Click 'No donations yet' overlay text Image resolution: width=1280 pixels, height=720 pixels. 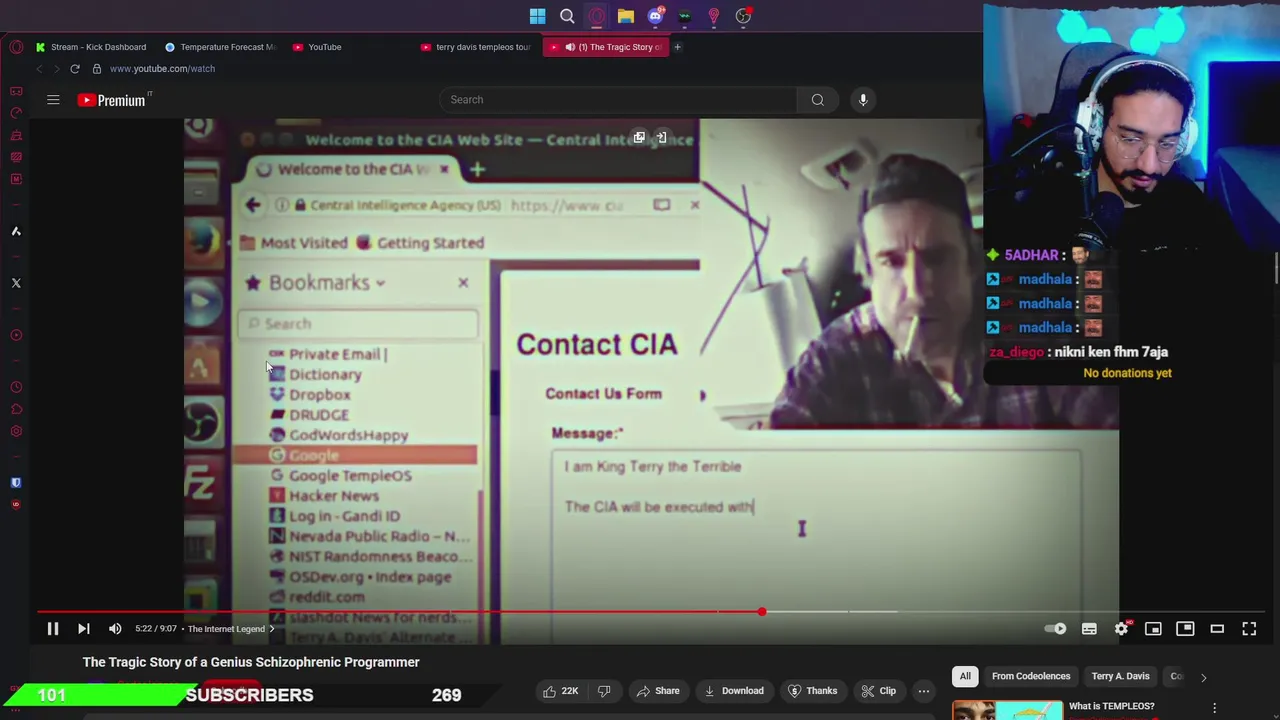1127,373
